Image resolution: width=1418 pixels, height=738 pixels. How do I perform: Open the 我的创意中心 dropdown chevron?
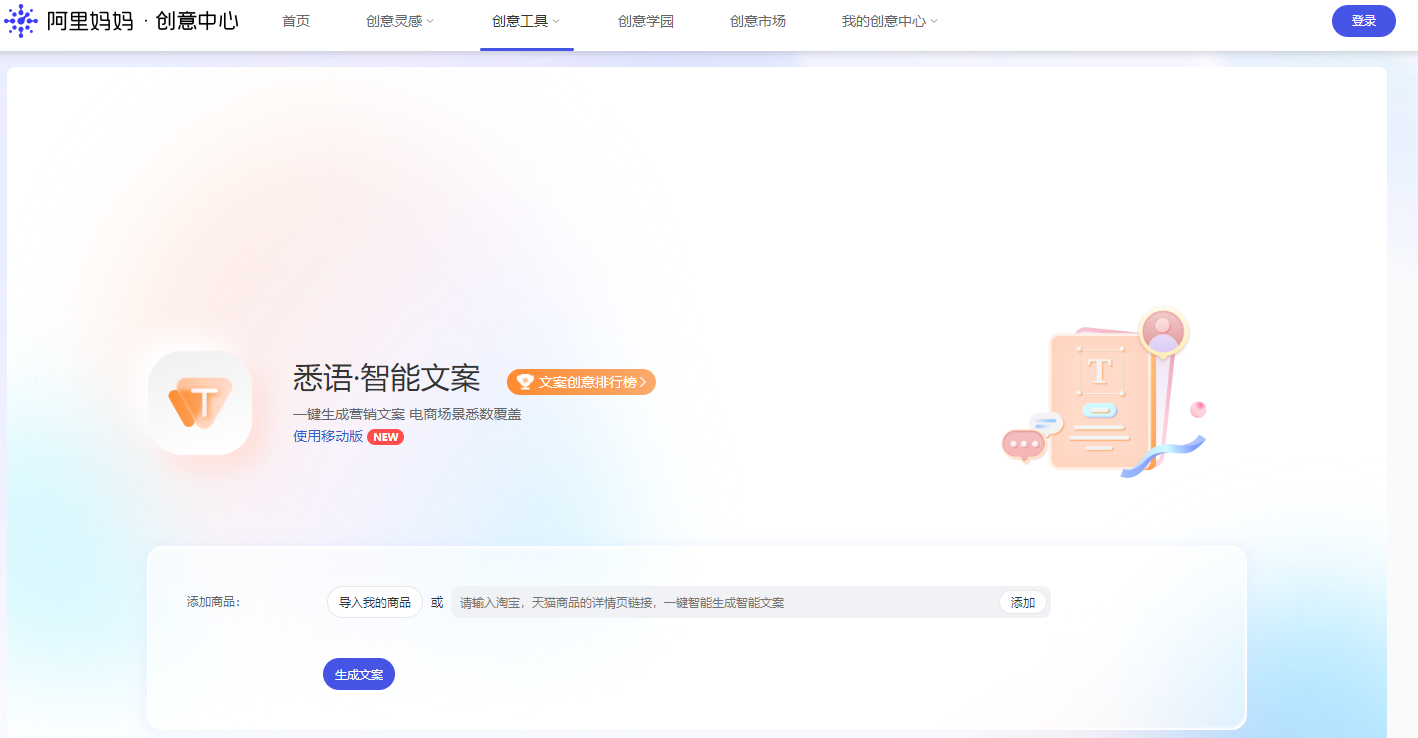click(934, 21)
